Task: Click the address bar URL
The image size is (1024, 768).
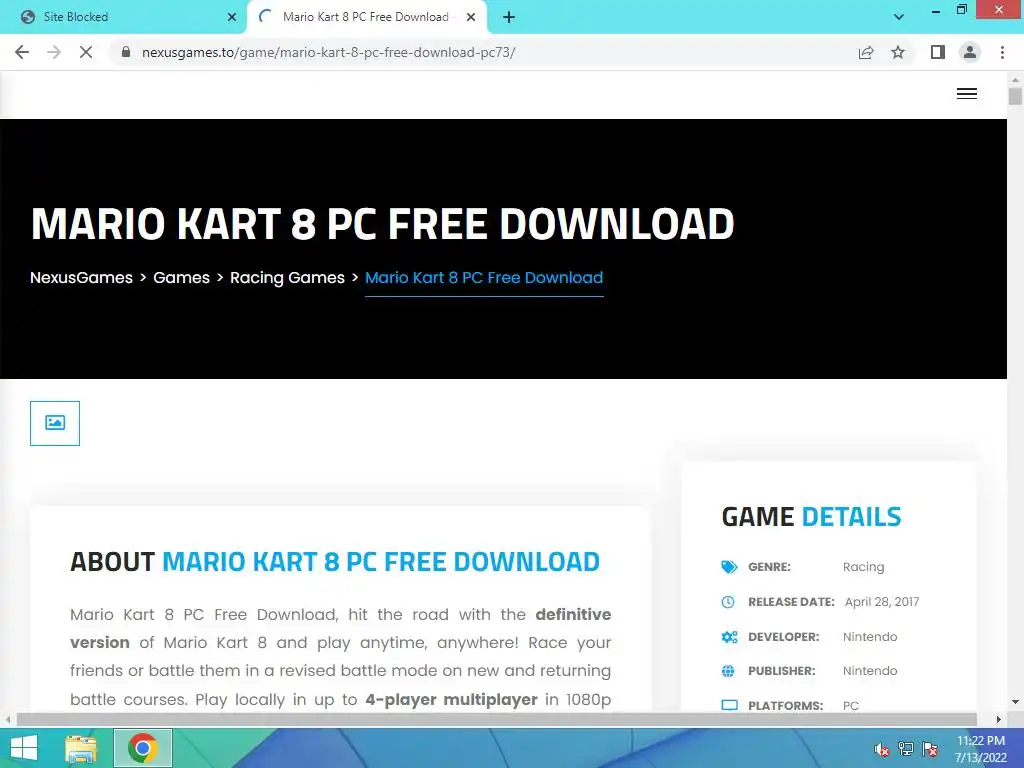Action: click(328, 52)
